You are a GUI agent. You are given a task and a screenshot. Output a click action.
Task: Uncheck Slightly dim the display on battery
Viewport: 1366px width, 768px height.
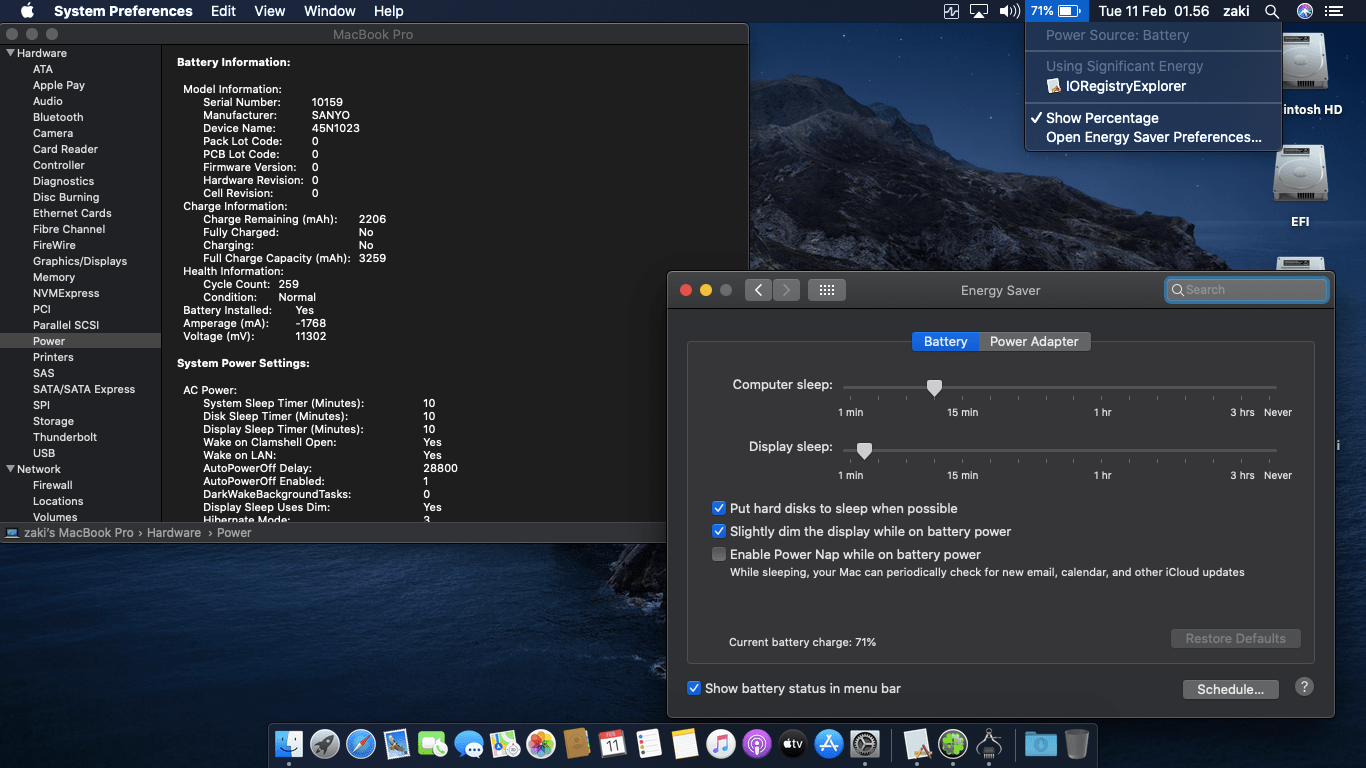(x=719, y=532)
